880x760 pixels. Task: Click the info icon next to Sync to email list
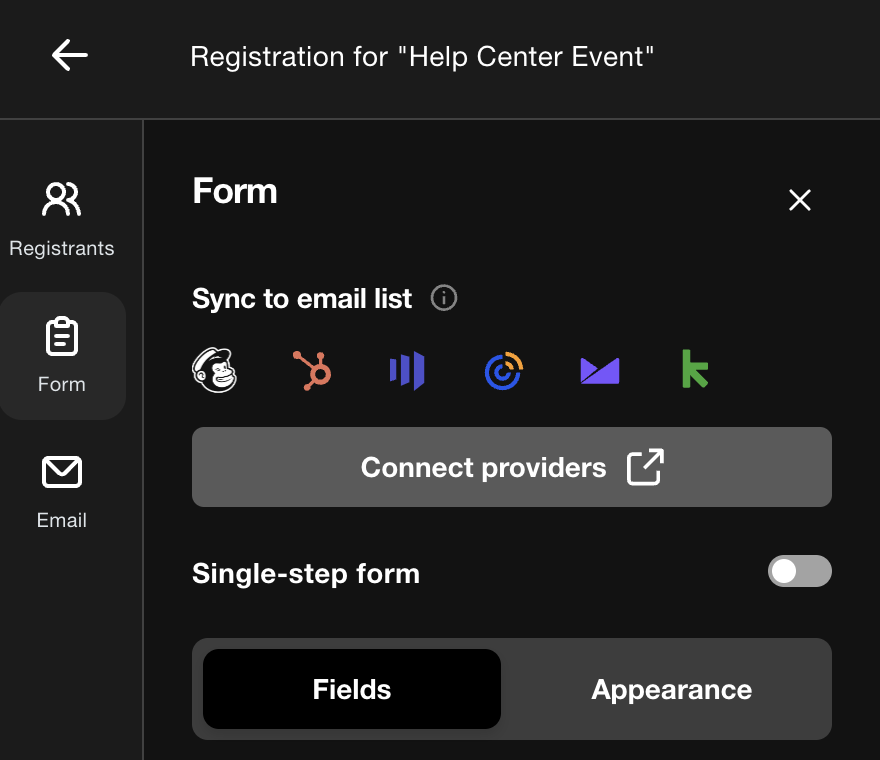pyautogui.click(x=443, y=297)
